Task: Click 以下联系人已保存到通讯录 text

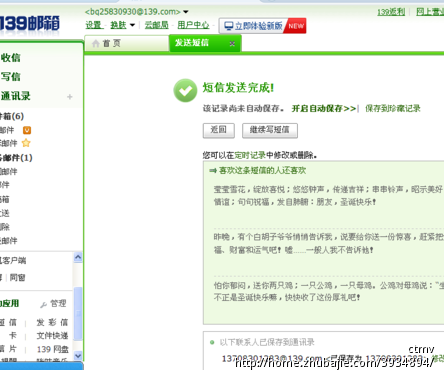Action: 267,342
